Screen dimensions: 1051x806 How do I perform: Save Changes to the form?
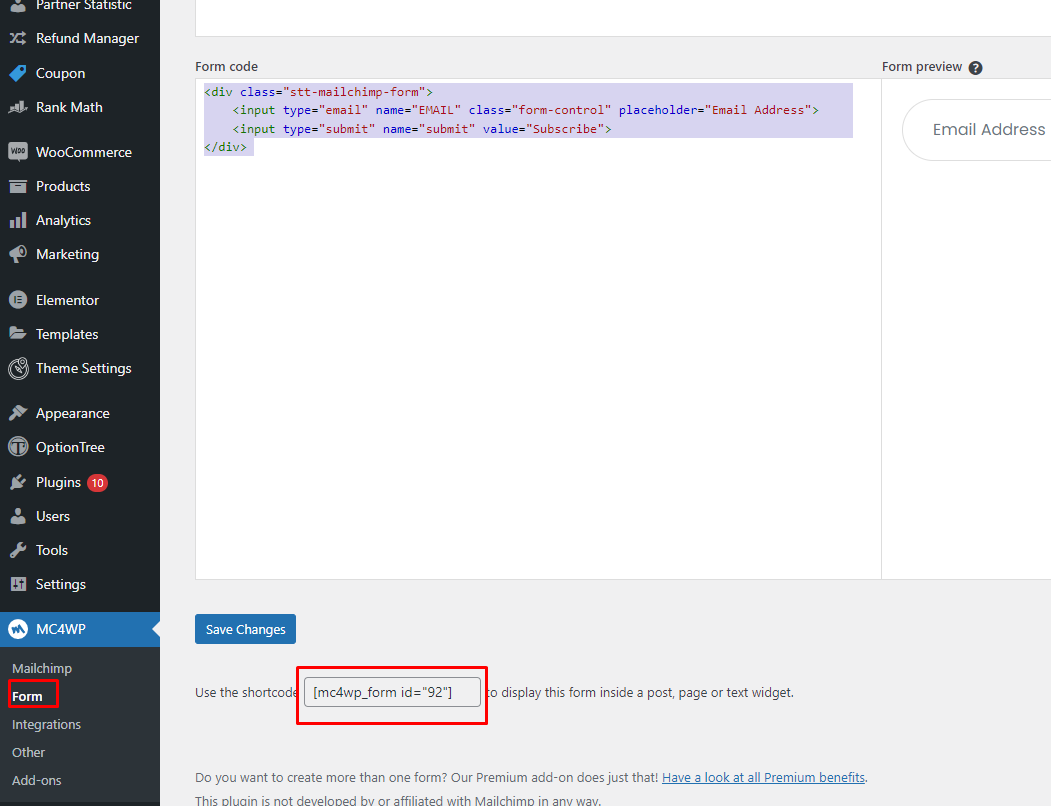[x=245, y=629]
